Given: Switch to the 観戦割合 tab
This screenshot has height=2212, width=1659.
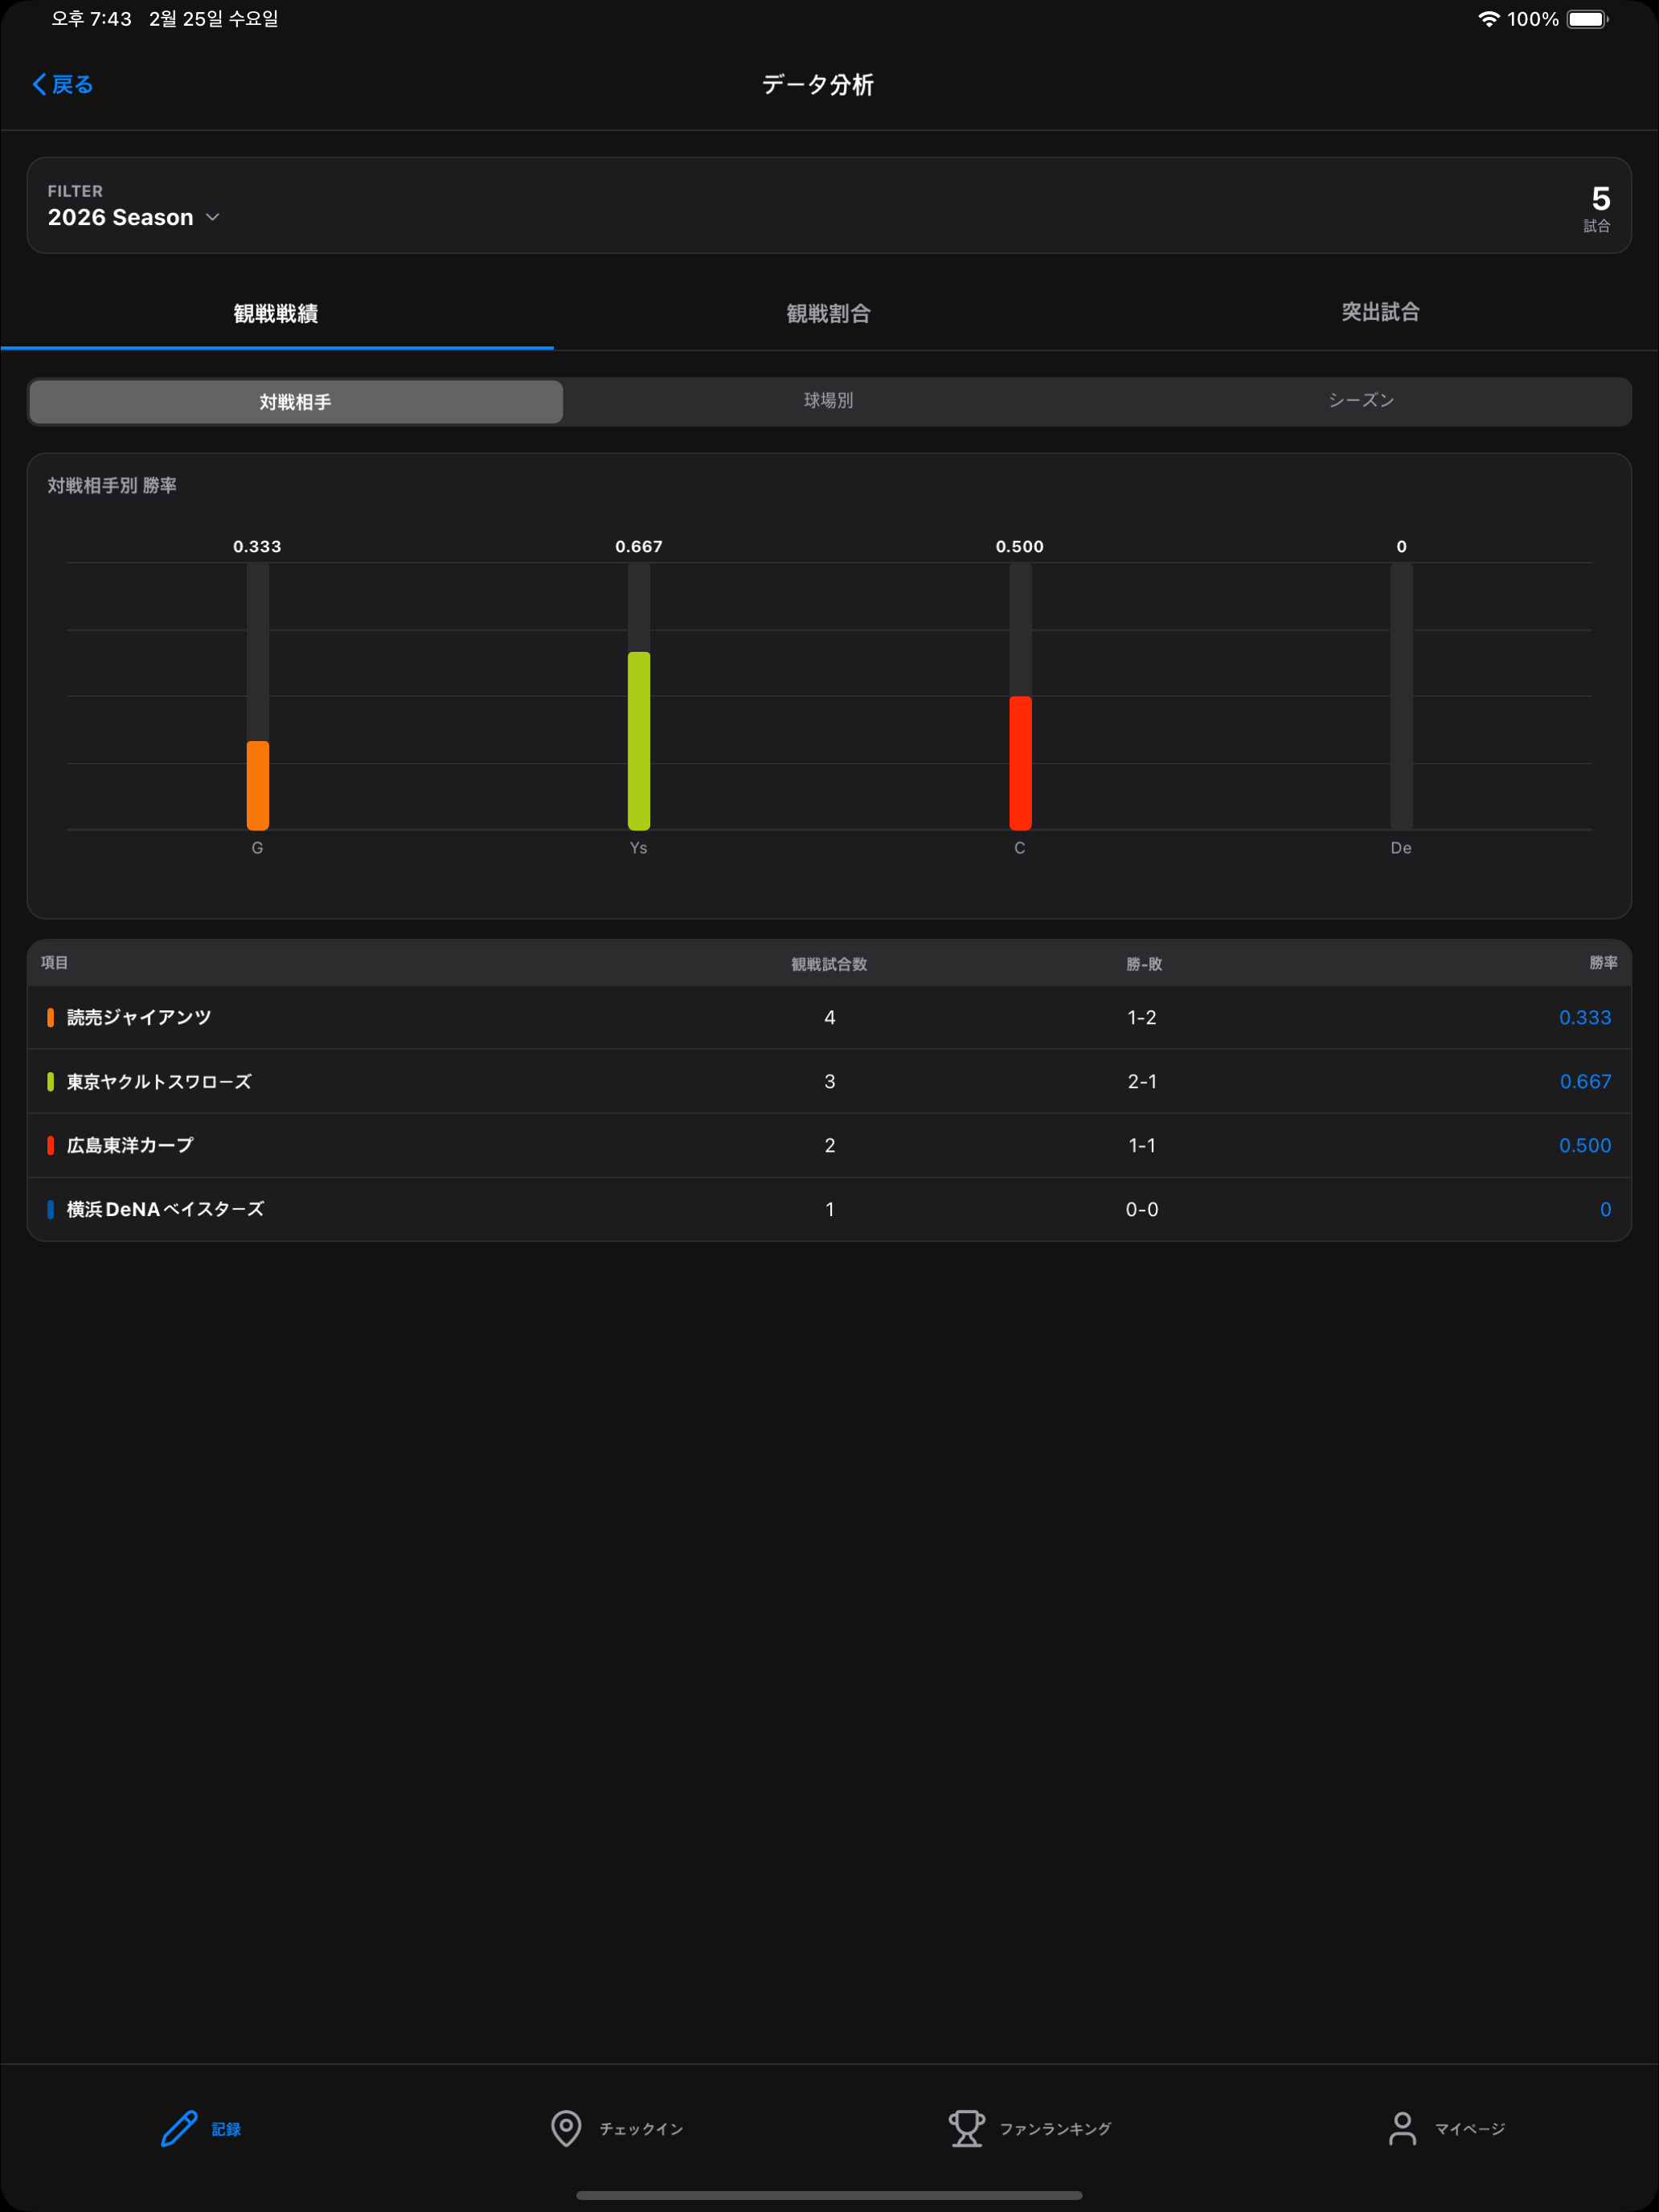Looking at the screenshot, I should pyautogui.click(x=829, y=313).
